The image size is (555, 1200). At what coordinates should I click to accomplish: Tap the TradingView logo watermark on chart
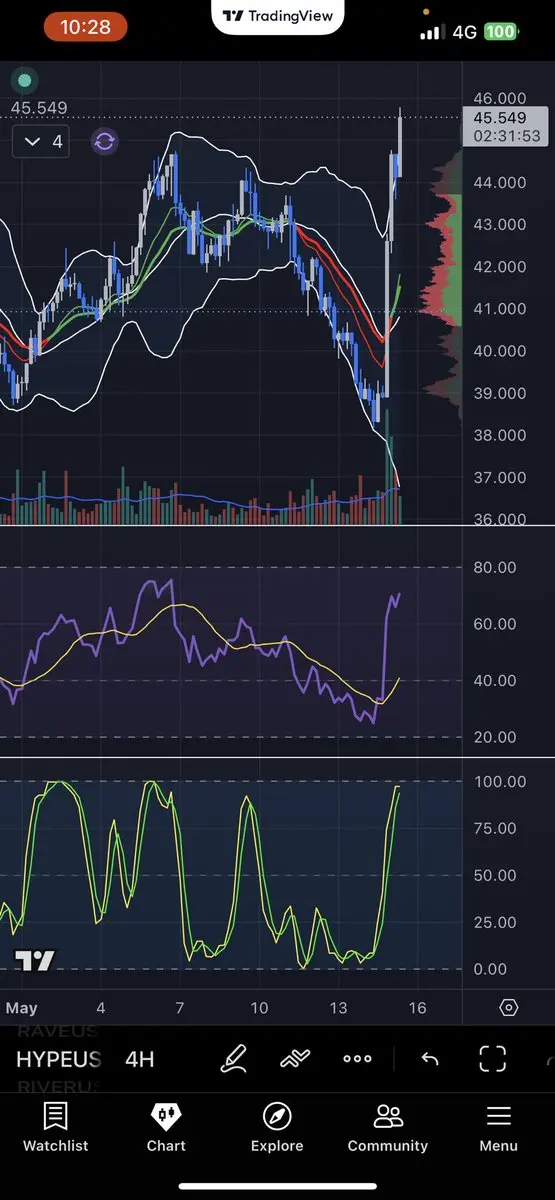35,961
